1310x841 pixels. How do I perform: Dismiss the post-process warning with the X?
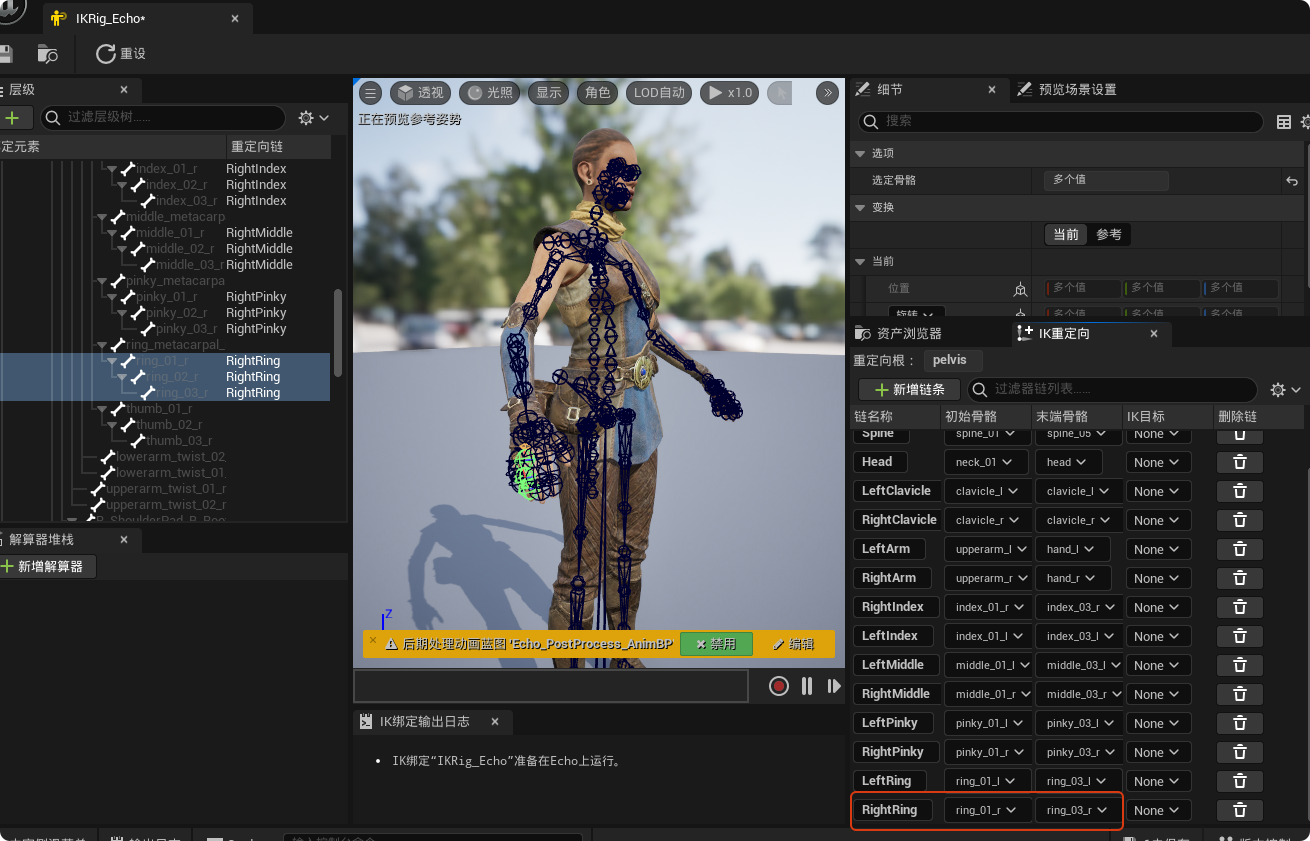pos(373,640)
